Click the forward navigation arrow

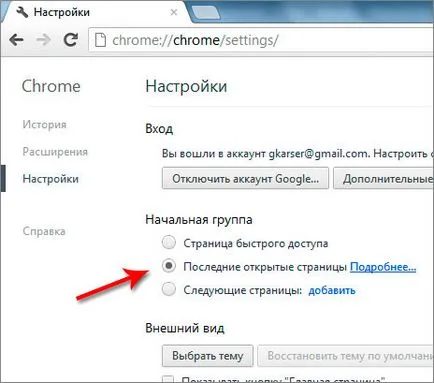click(43, 40)
